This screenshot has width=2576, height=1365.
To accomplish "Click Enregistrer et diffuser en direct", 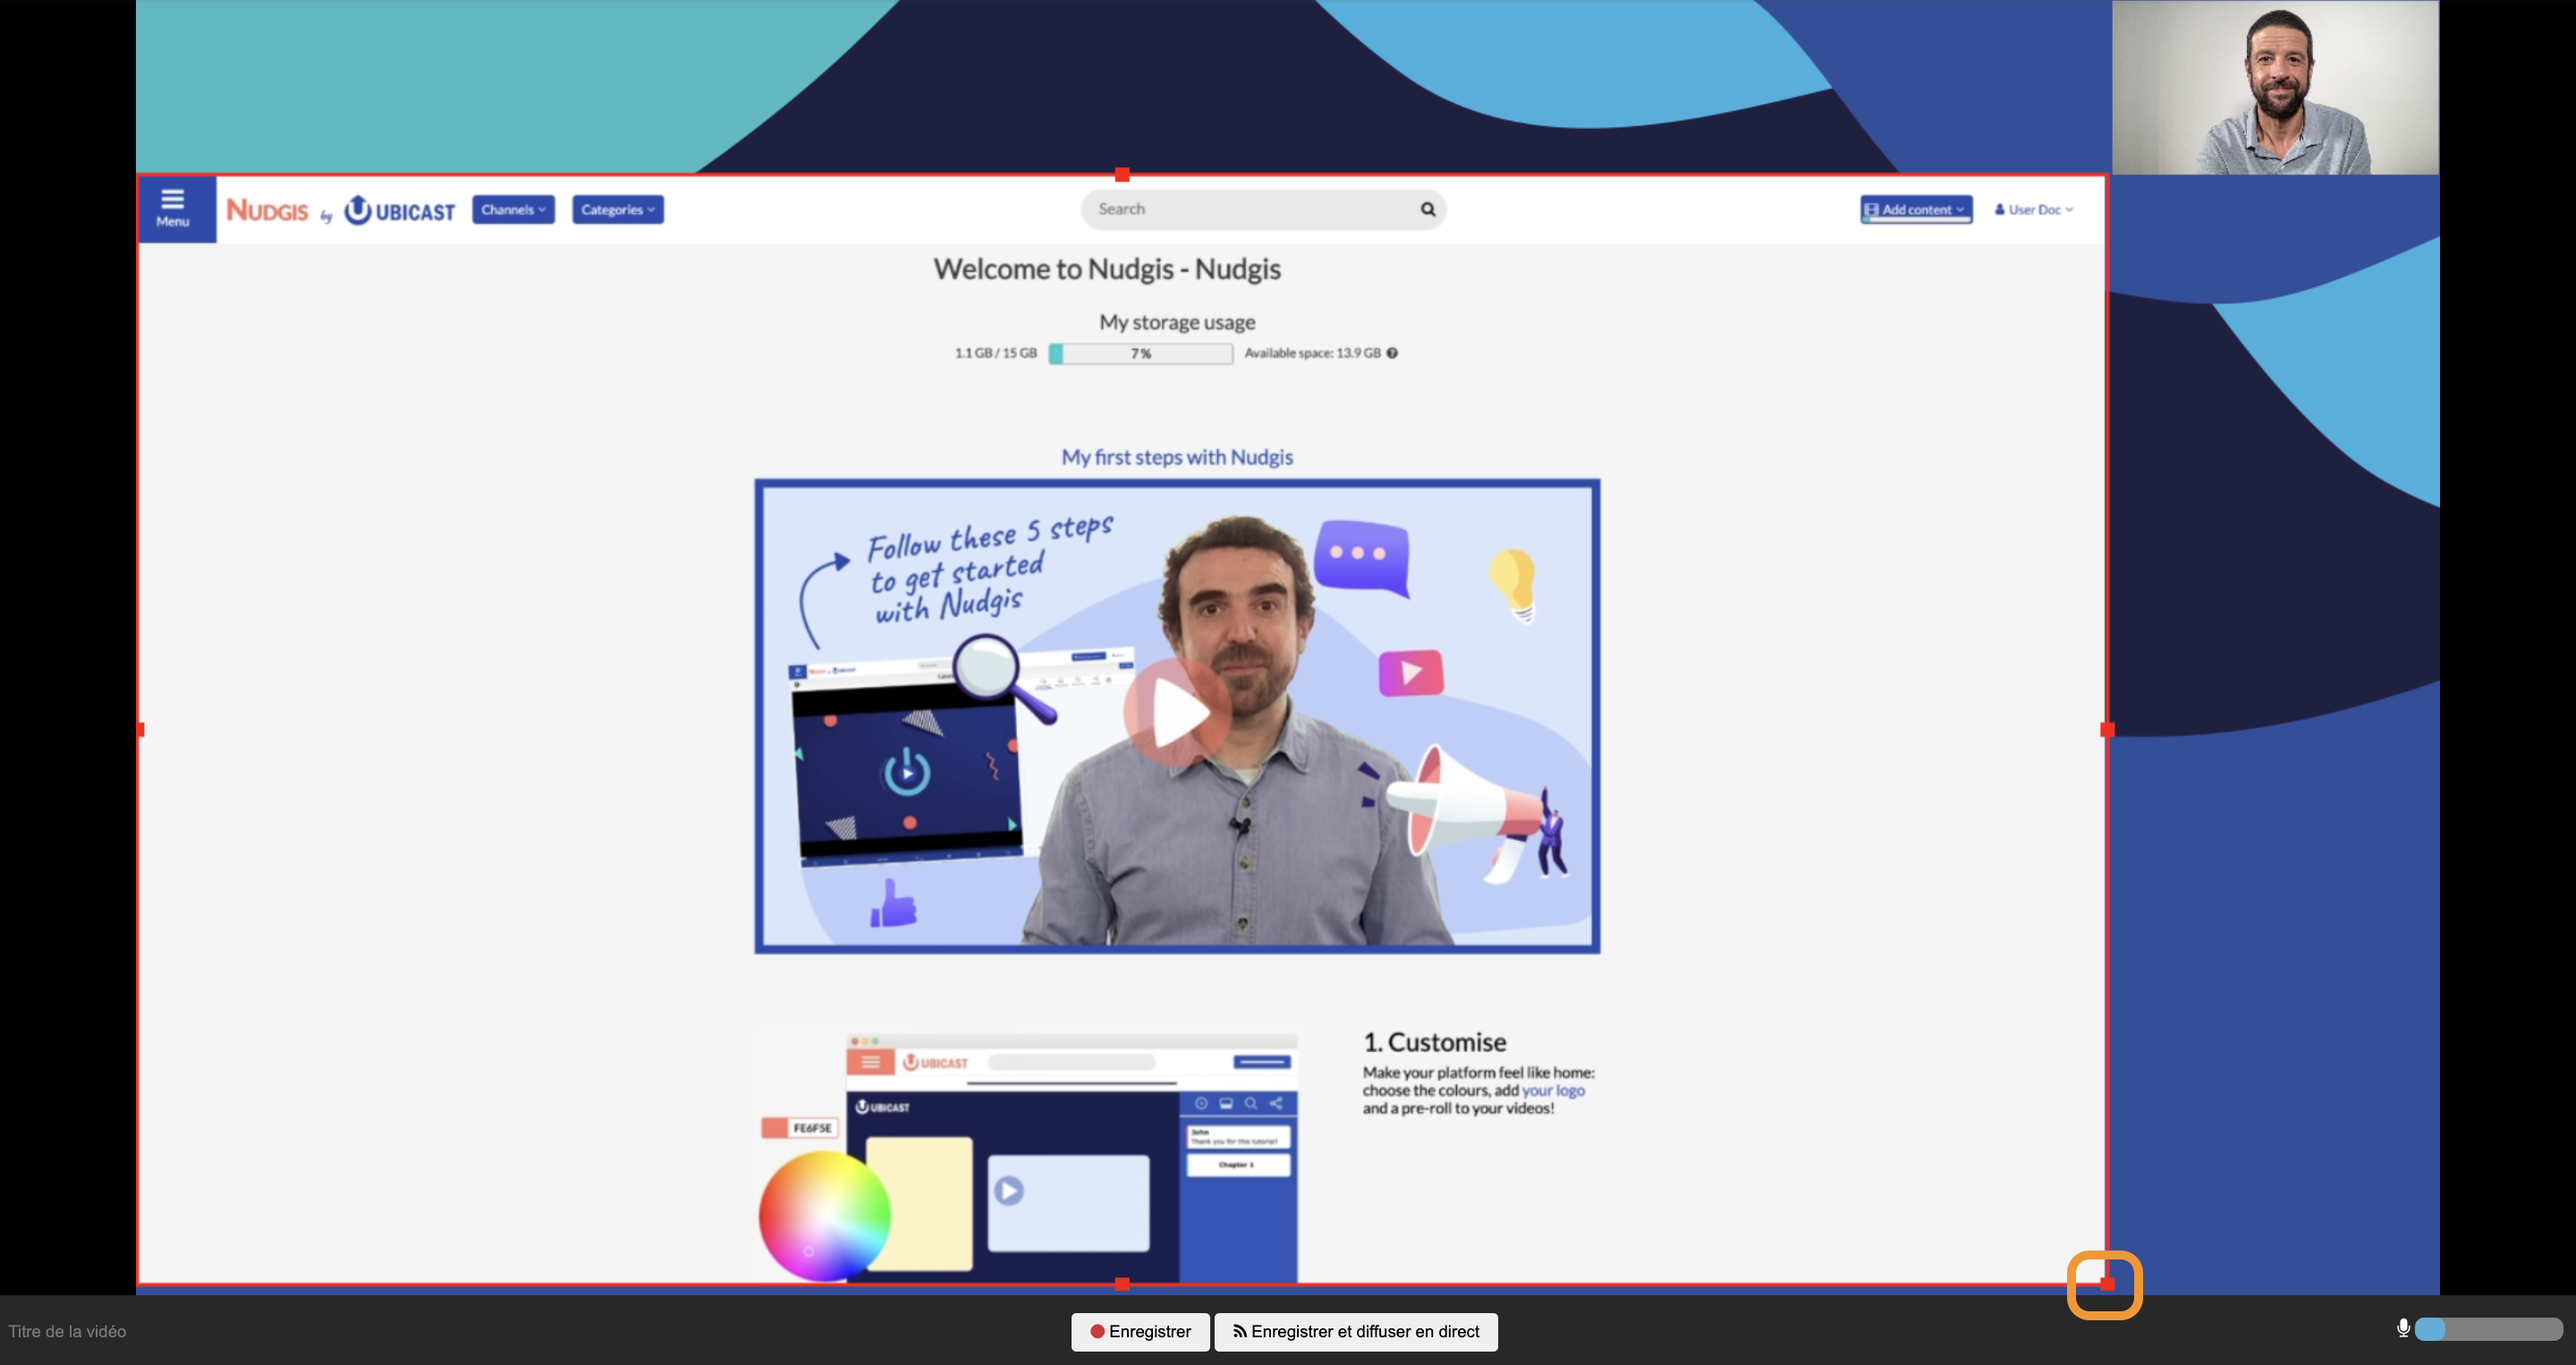I will pyautogui.click(x=1356, y=1332).
